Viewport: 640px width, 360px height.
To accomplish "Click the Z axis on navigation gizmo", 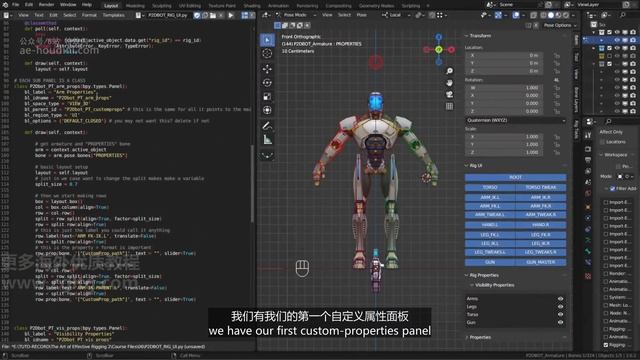I will (438, 37).
